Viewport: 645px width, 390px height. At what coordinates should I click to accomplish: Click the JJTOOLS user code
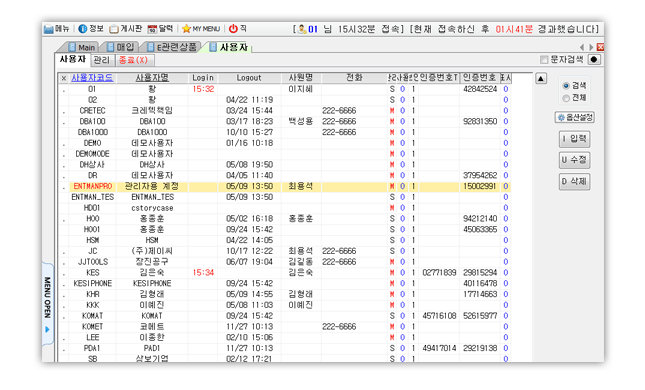click(92, 262)
